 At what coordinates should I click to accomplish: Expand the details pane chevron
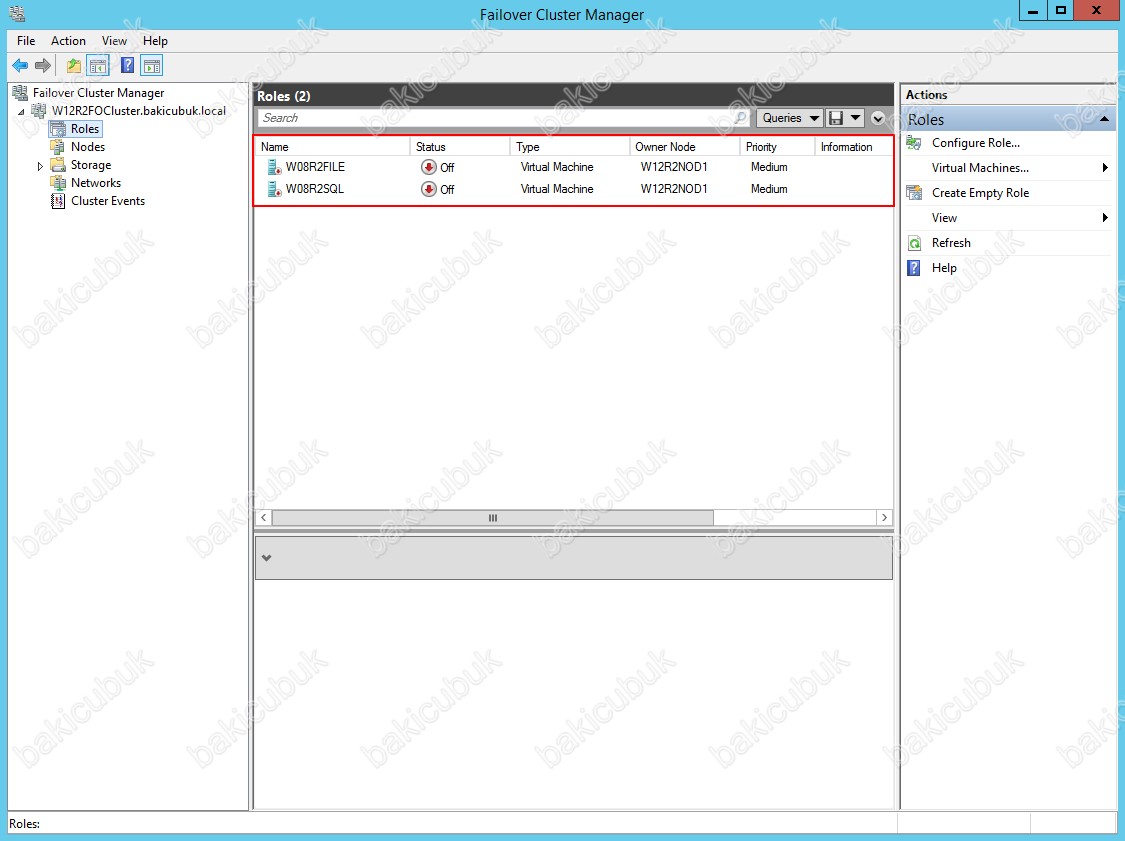tap(266, 558)
